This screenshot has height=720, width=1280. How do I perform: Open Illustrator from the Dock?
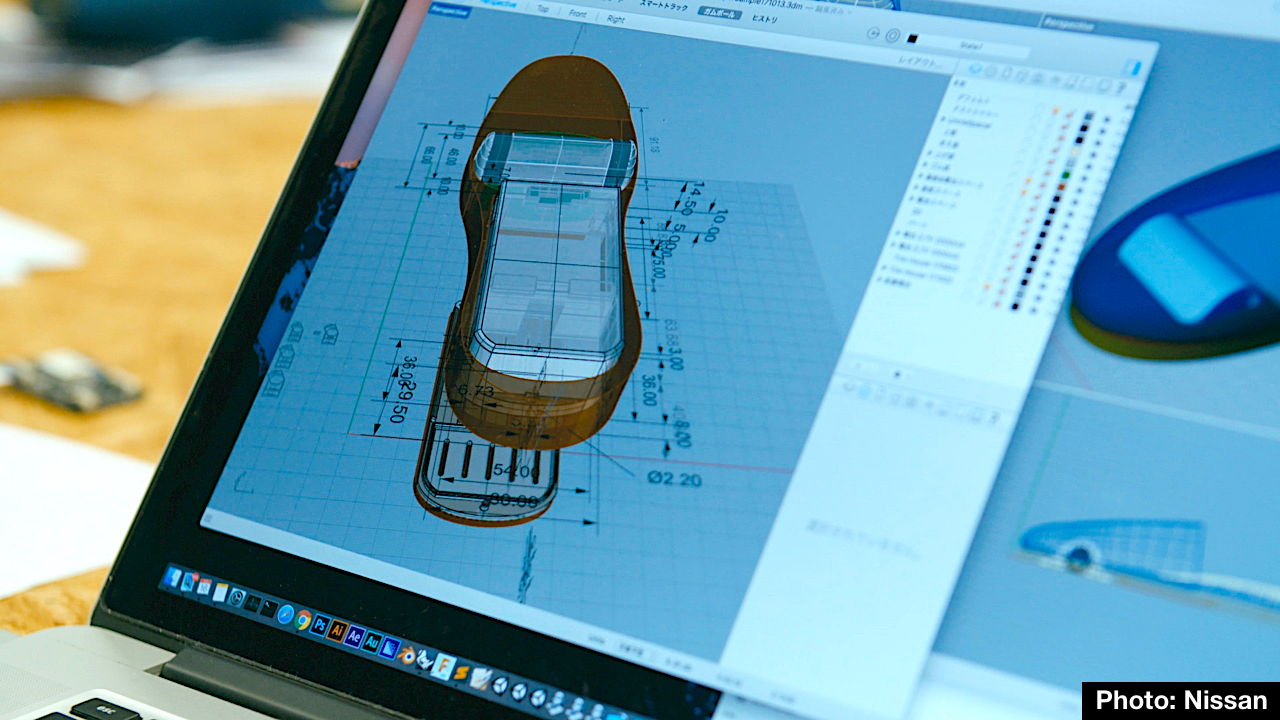click(337, 631)
